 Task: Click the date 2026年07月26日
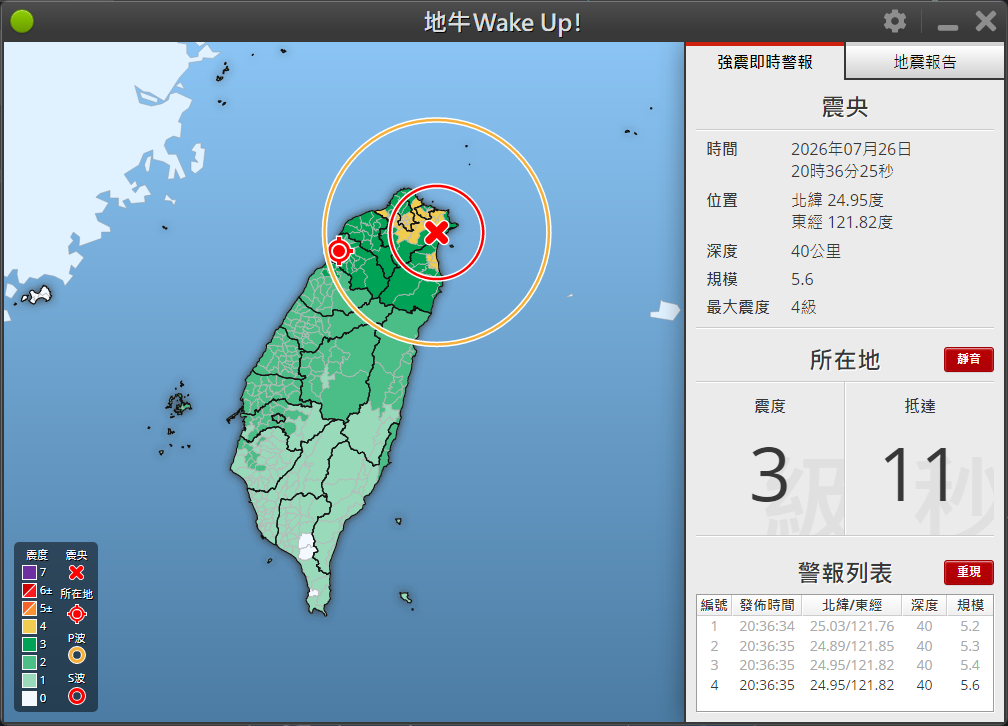(x=851, y=149)
